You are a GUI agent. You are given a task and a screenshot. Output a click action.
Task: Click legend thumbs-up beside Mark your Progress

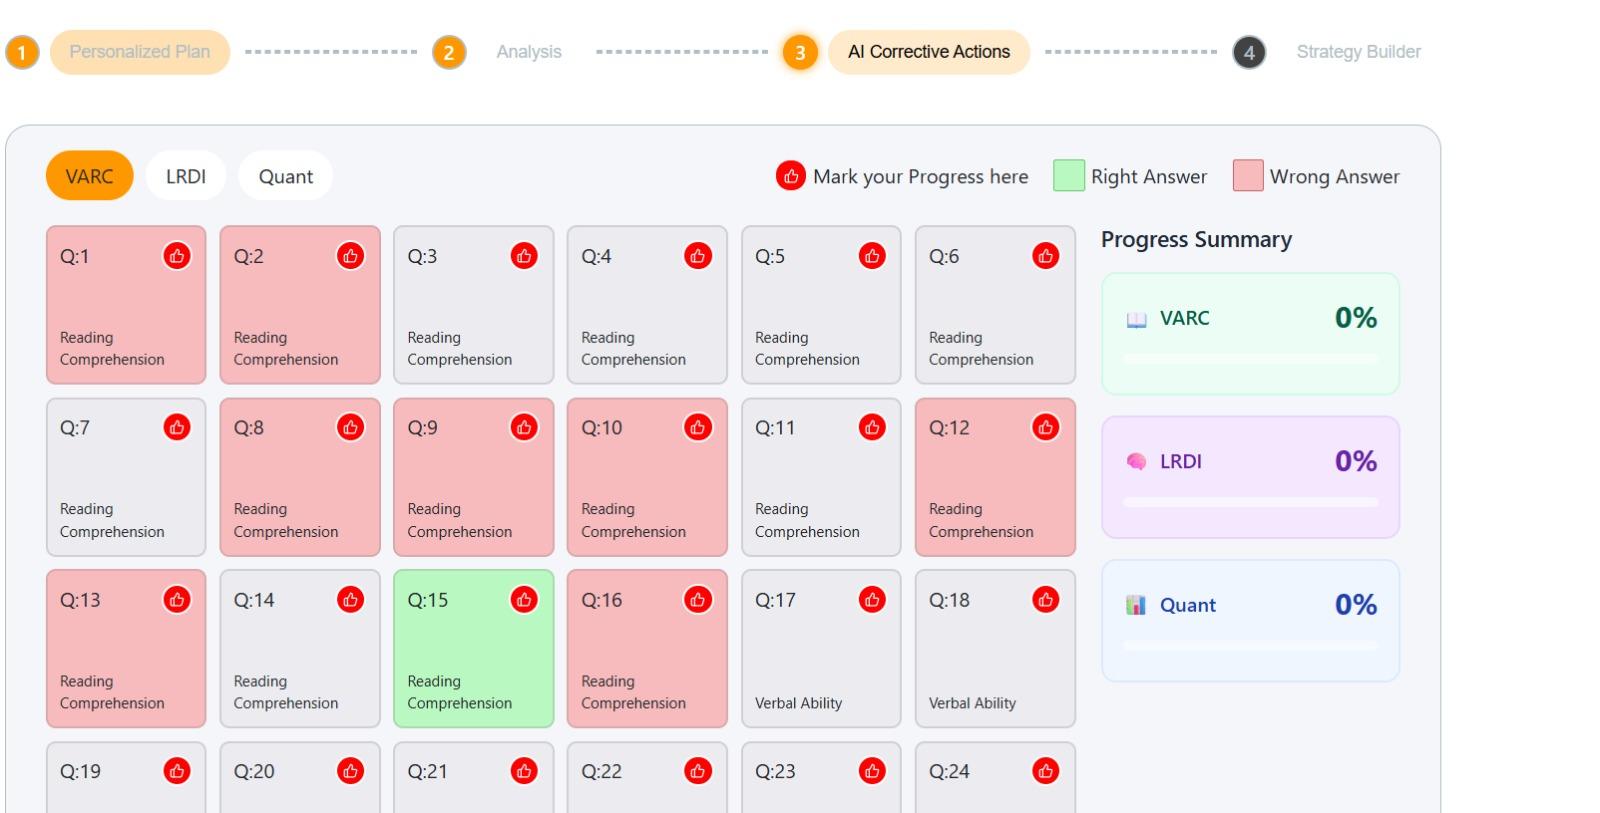(790, 176)
